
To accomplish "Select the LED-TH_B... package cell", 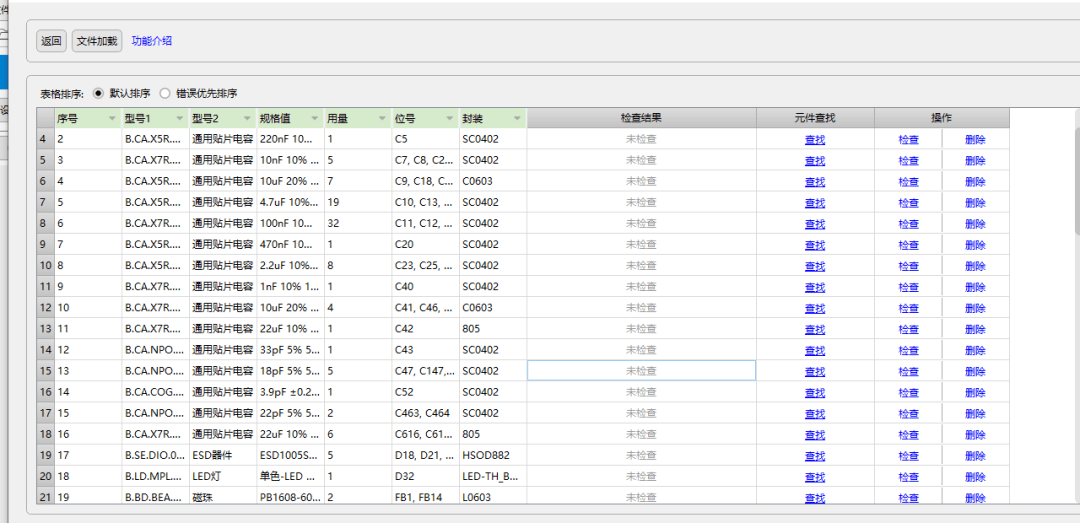I will click(493, 477).
